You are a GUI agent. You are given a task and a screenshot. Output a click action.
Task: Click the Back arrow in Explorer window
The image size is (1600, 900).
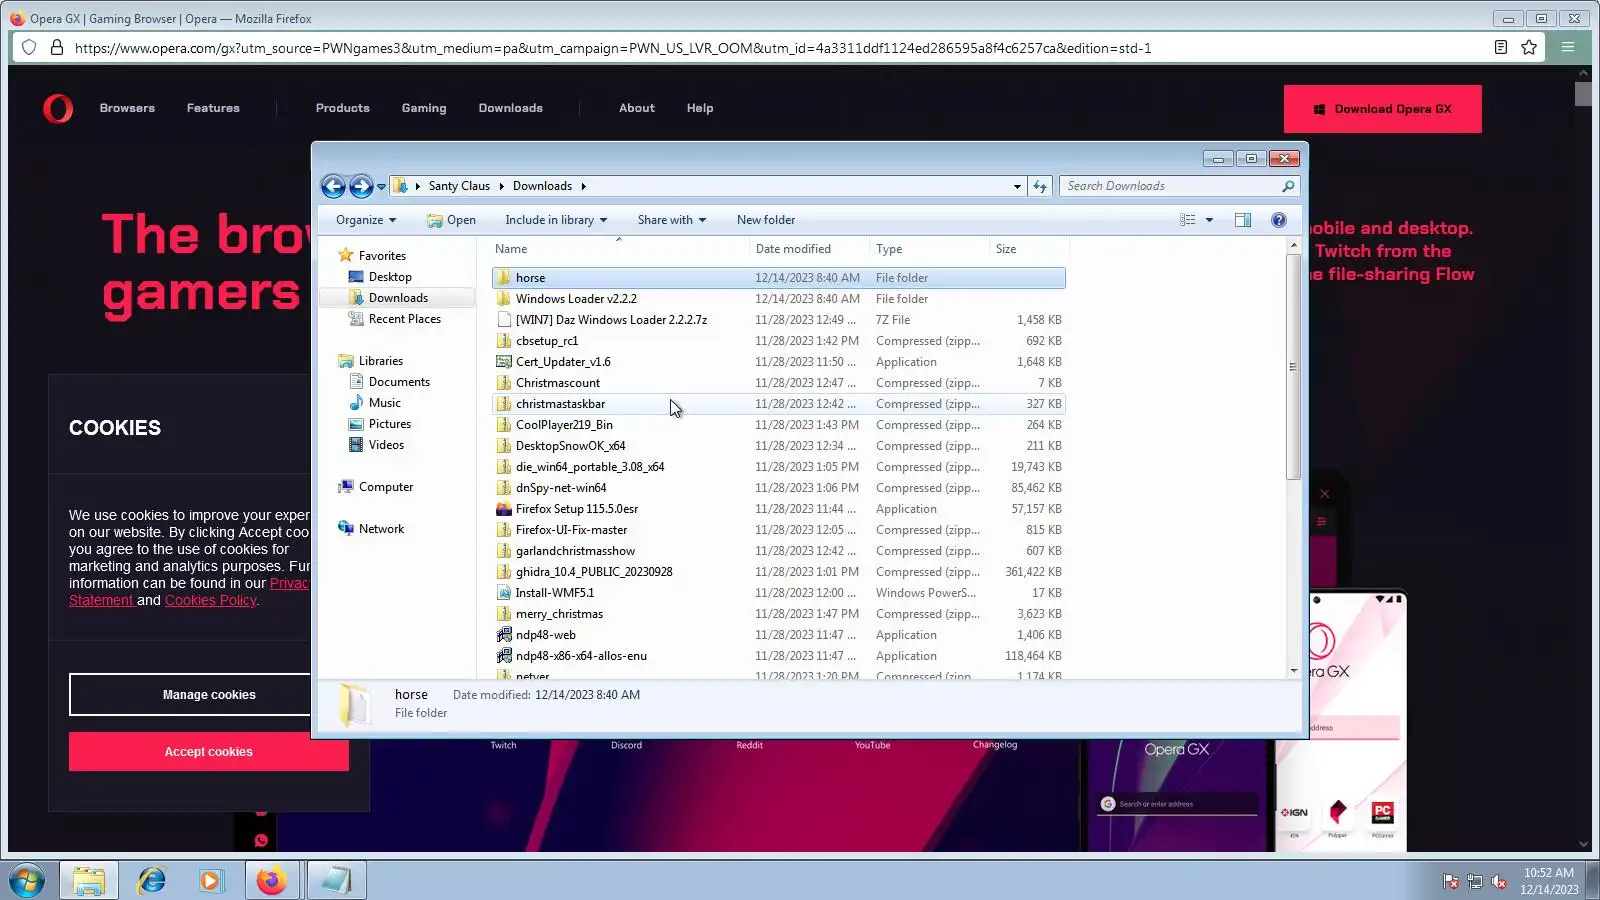[333, 186]
